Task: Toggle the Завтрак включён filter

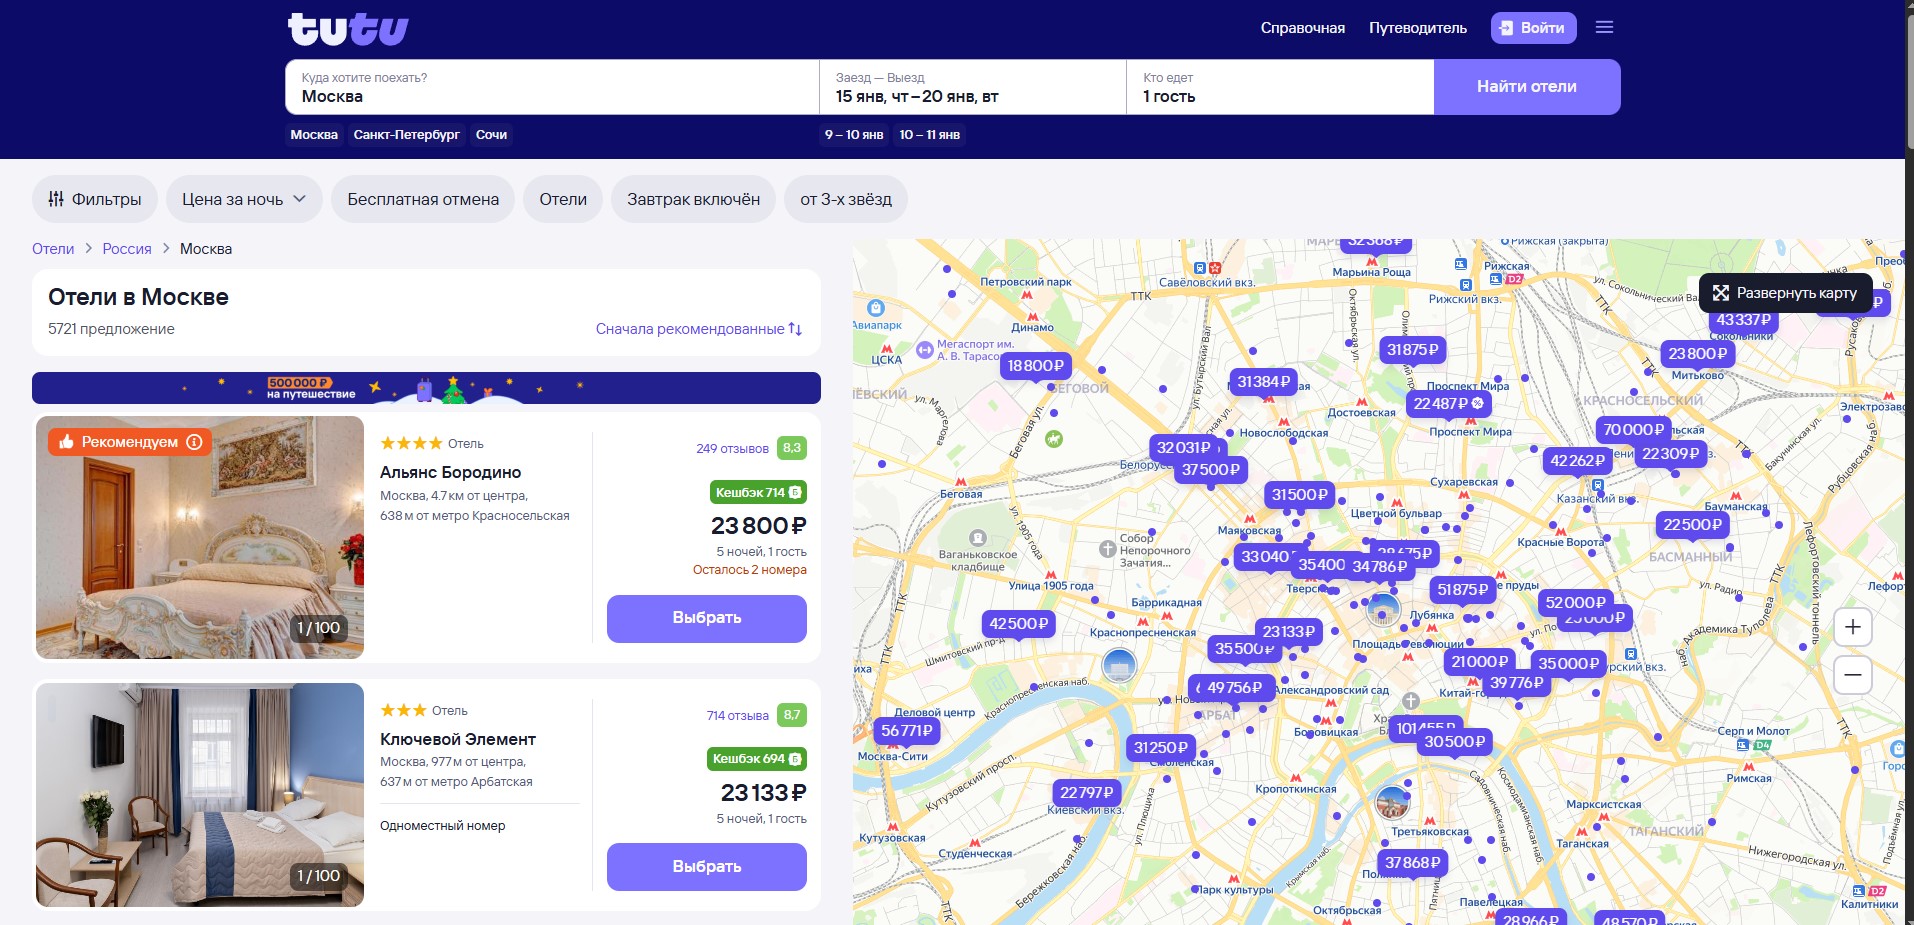Action: [x=693, y=199]
